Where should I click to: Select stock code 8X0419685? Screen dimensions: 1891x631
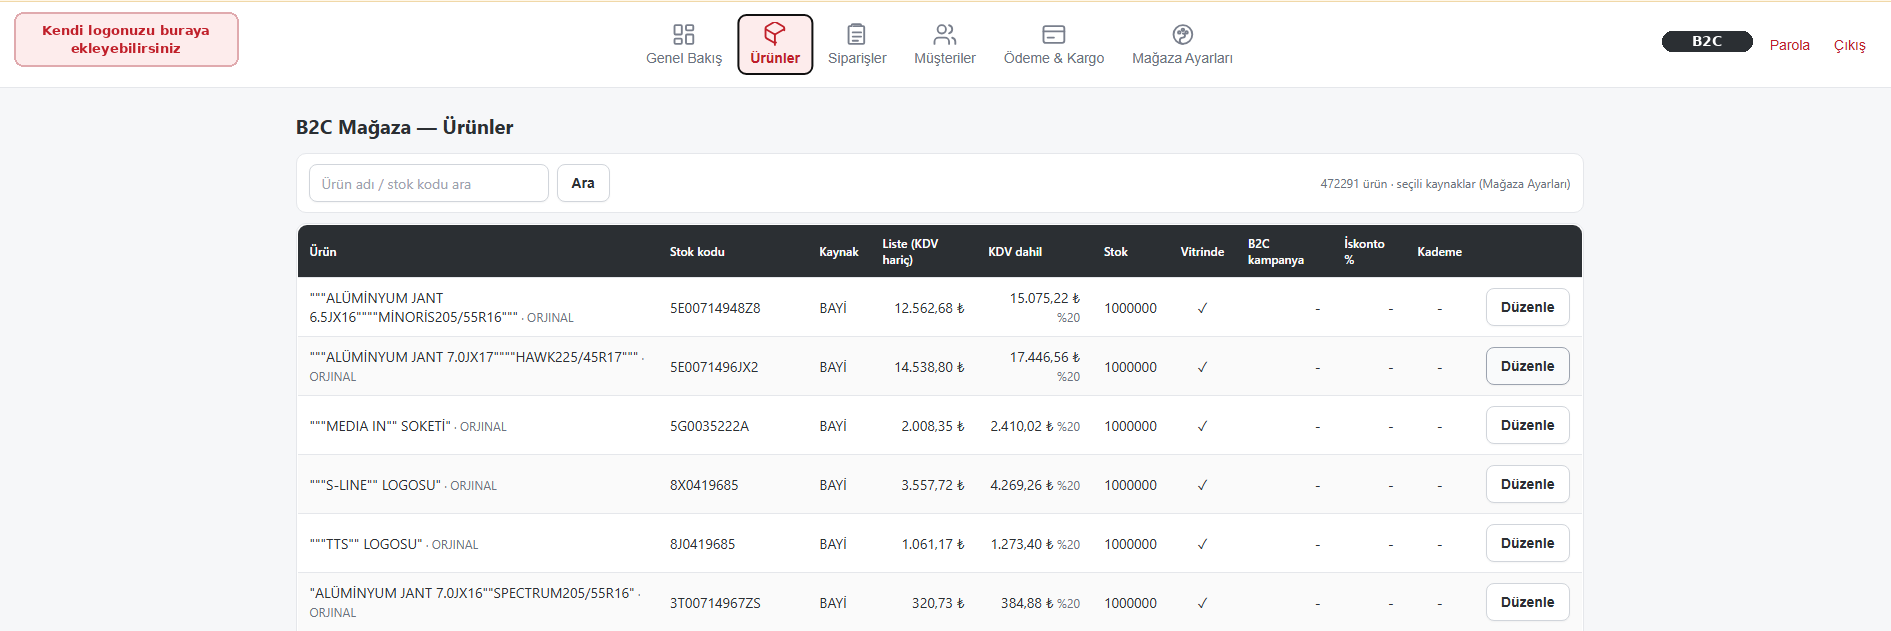click(x=704, y=485)
